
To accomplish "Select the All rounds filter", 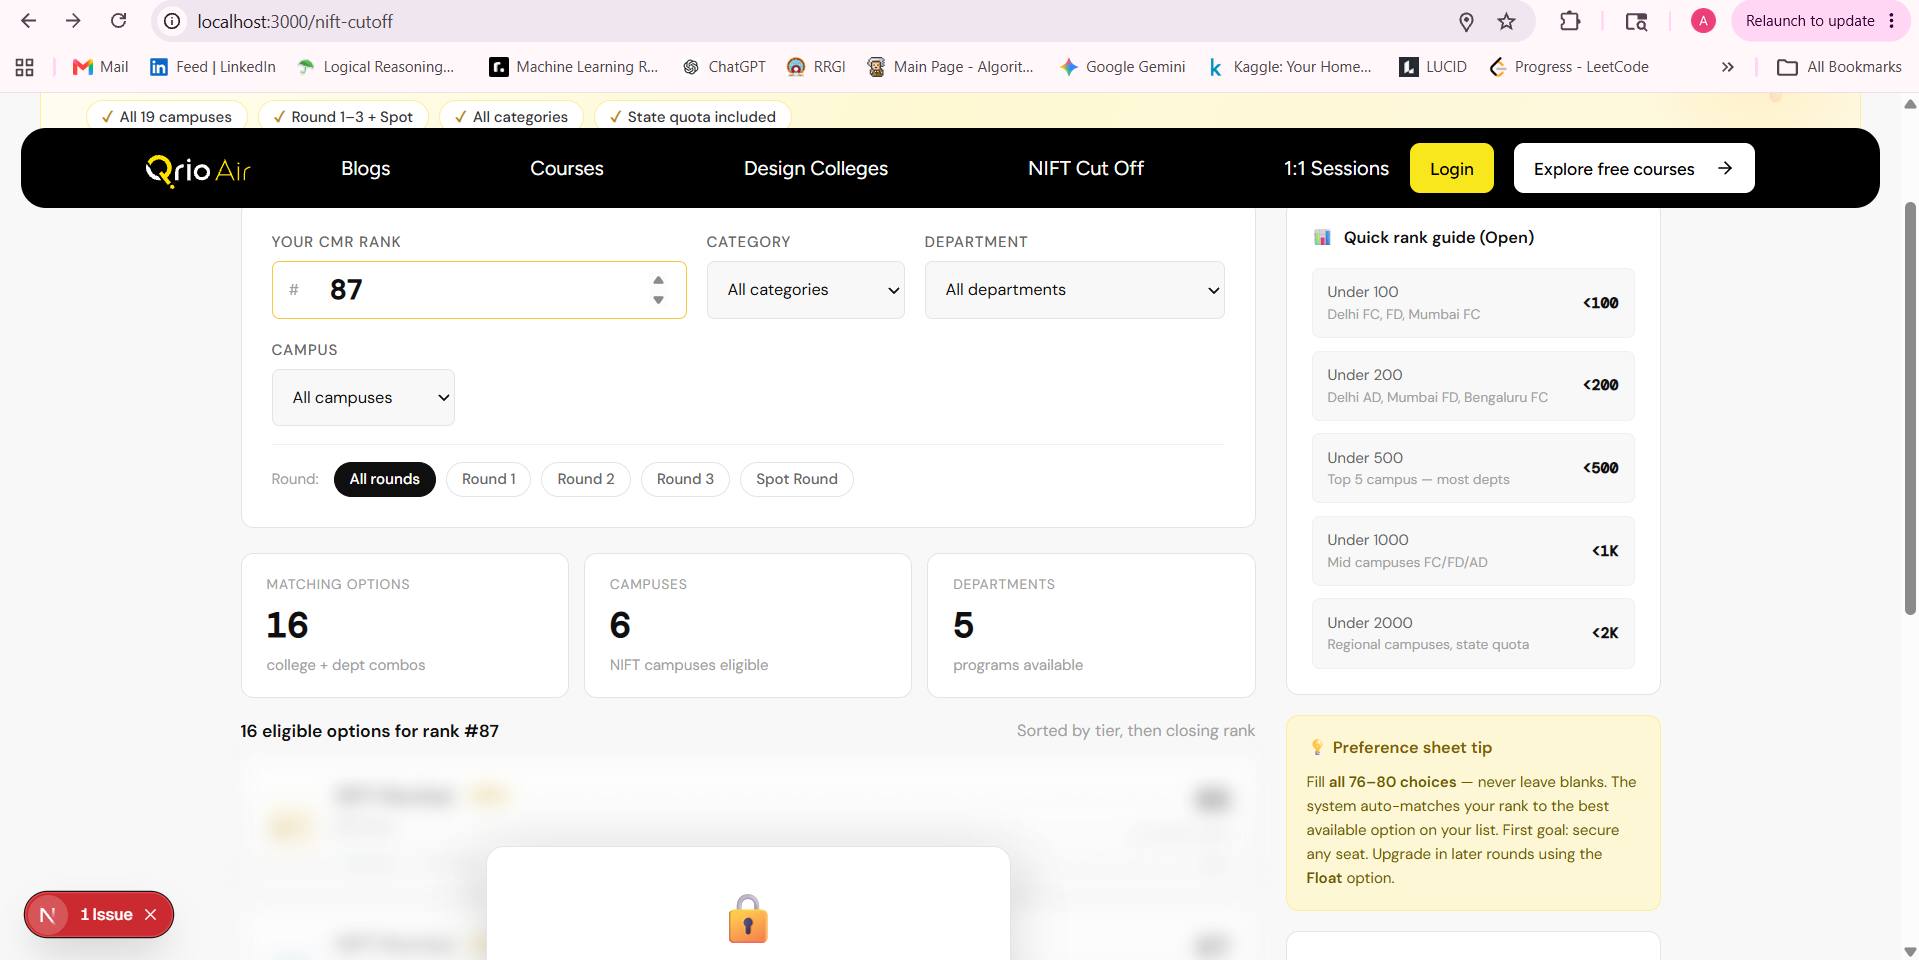I will pos(385,479).
